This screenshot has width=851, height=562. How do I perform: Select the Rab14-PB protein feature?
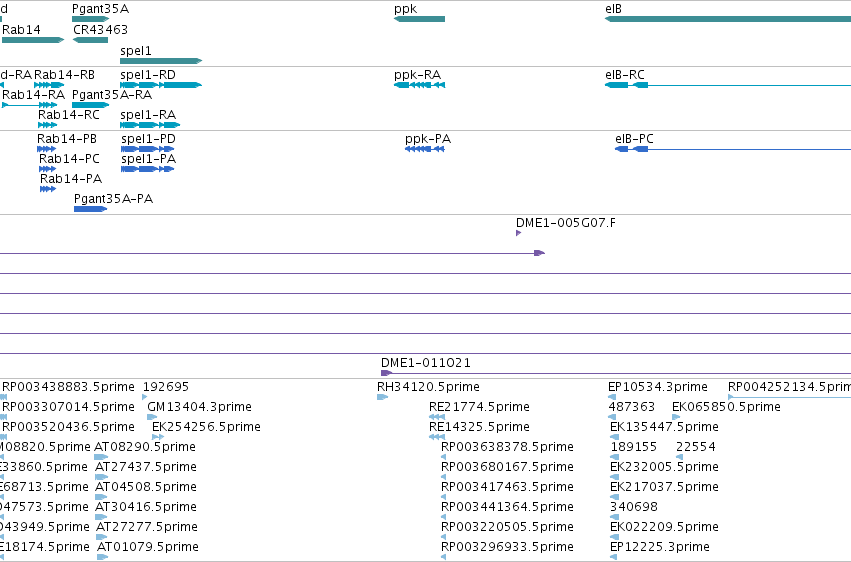47,149
